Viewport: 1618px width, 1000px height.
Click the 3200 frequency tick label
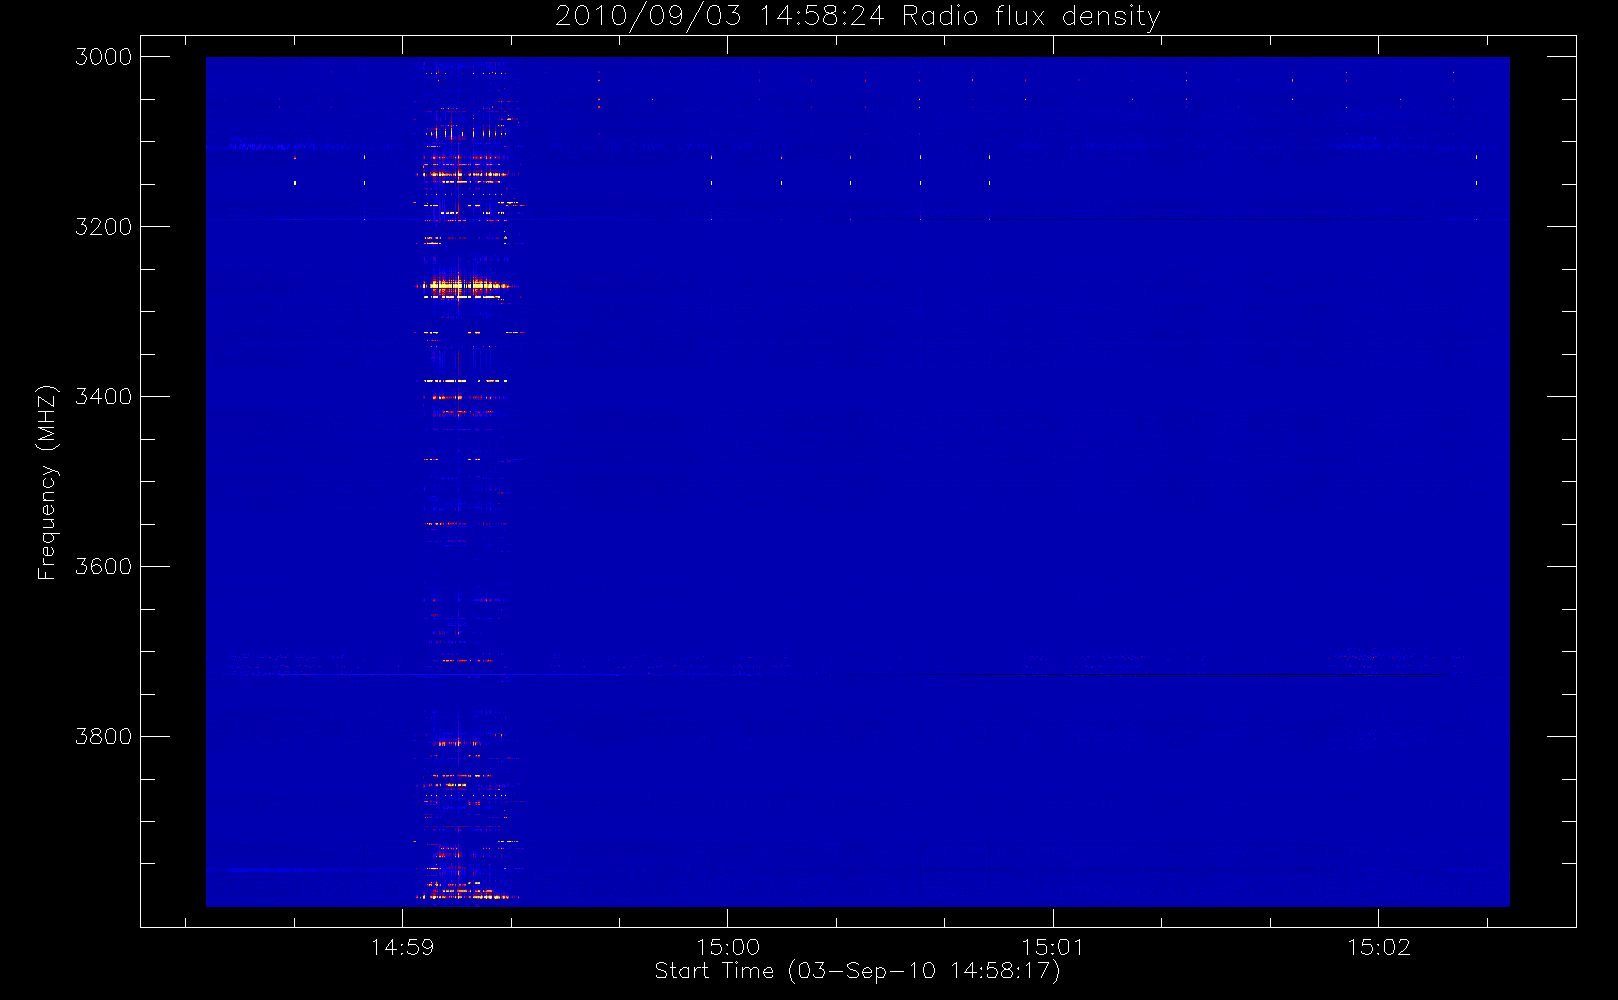(x=104, y=227)
